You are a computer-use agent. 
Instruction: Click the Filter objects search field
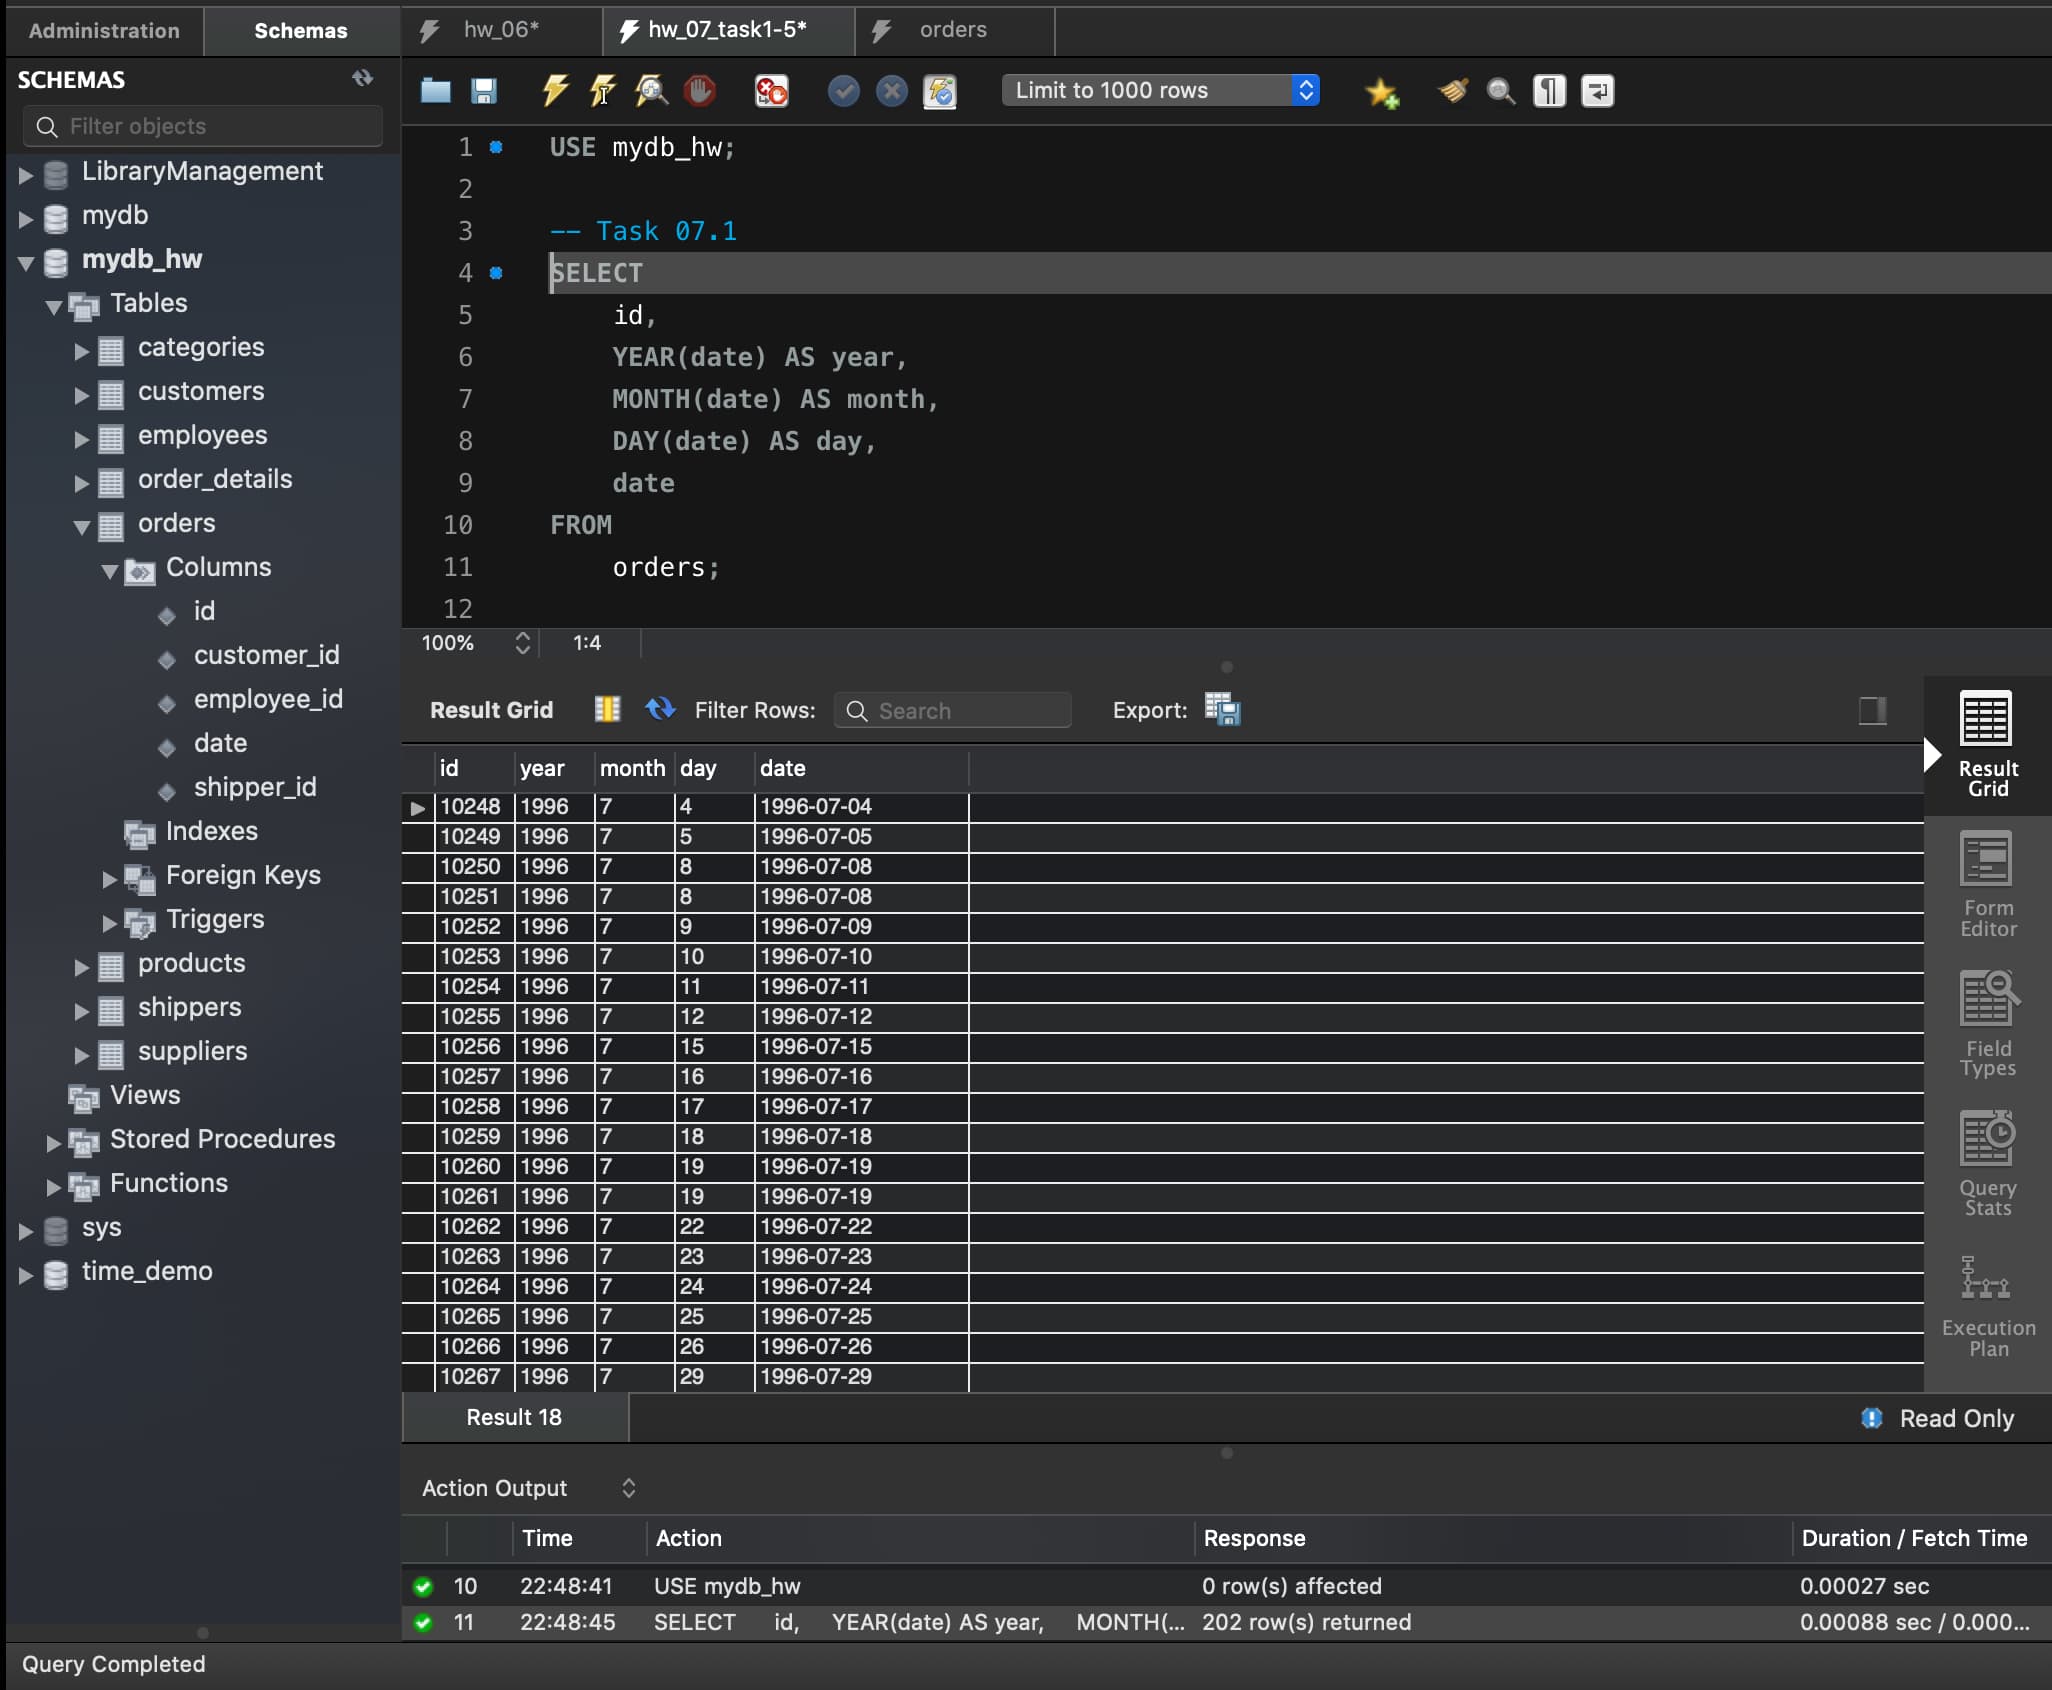click(x=203, y=126)
